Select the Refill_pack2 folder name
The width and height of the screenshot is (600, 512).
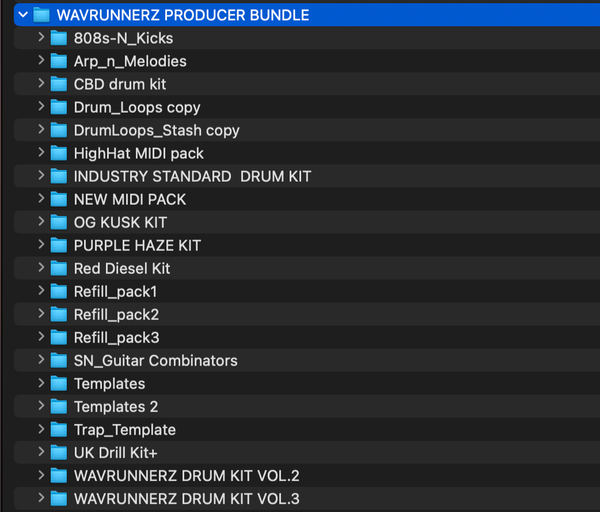(x=116, y=314)
